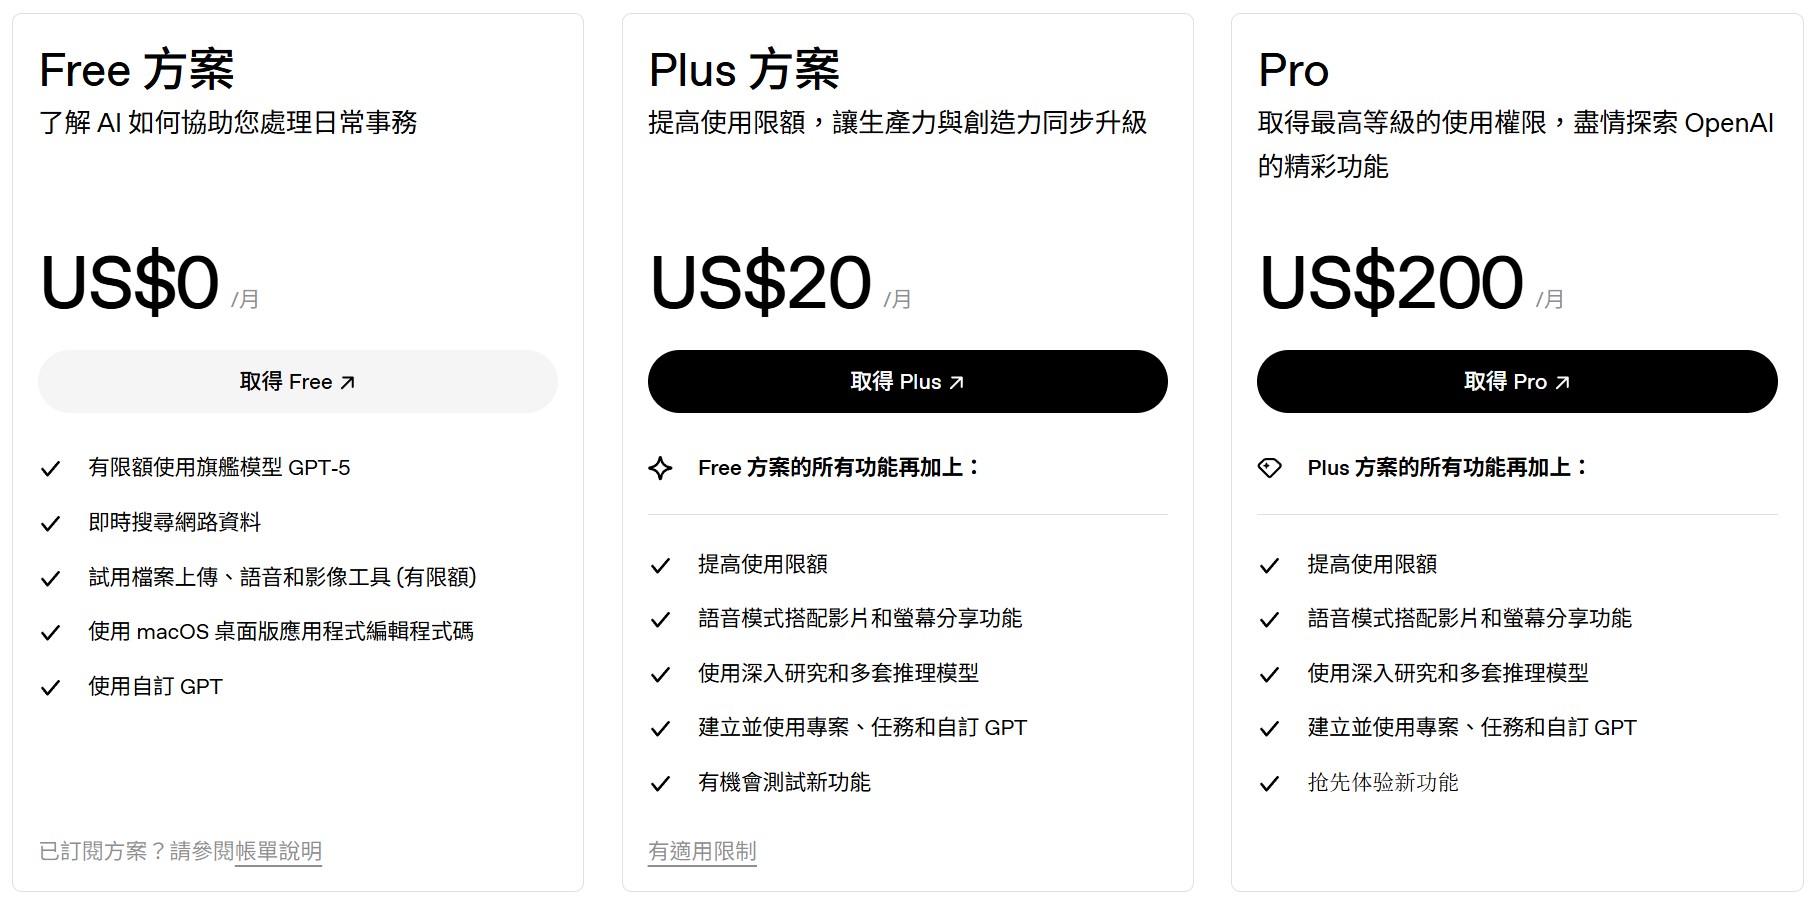The width and height of the screenshot is (1815, 901).
Task: Select the 取得 Free button
Action: [x=296, y=381]
